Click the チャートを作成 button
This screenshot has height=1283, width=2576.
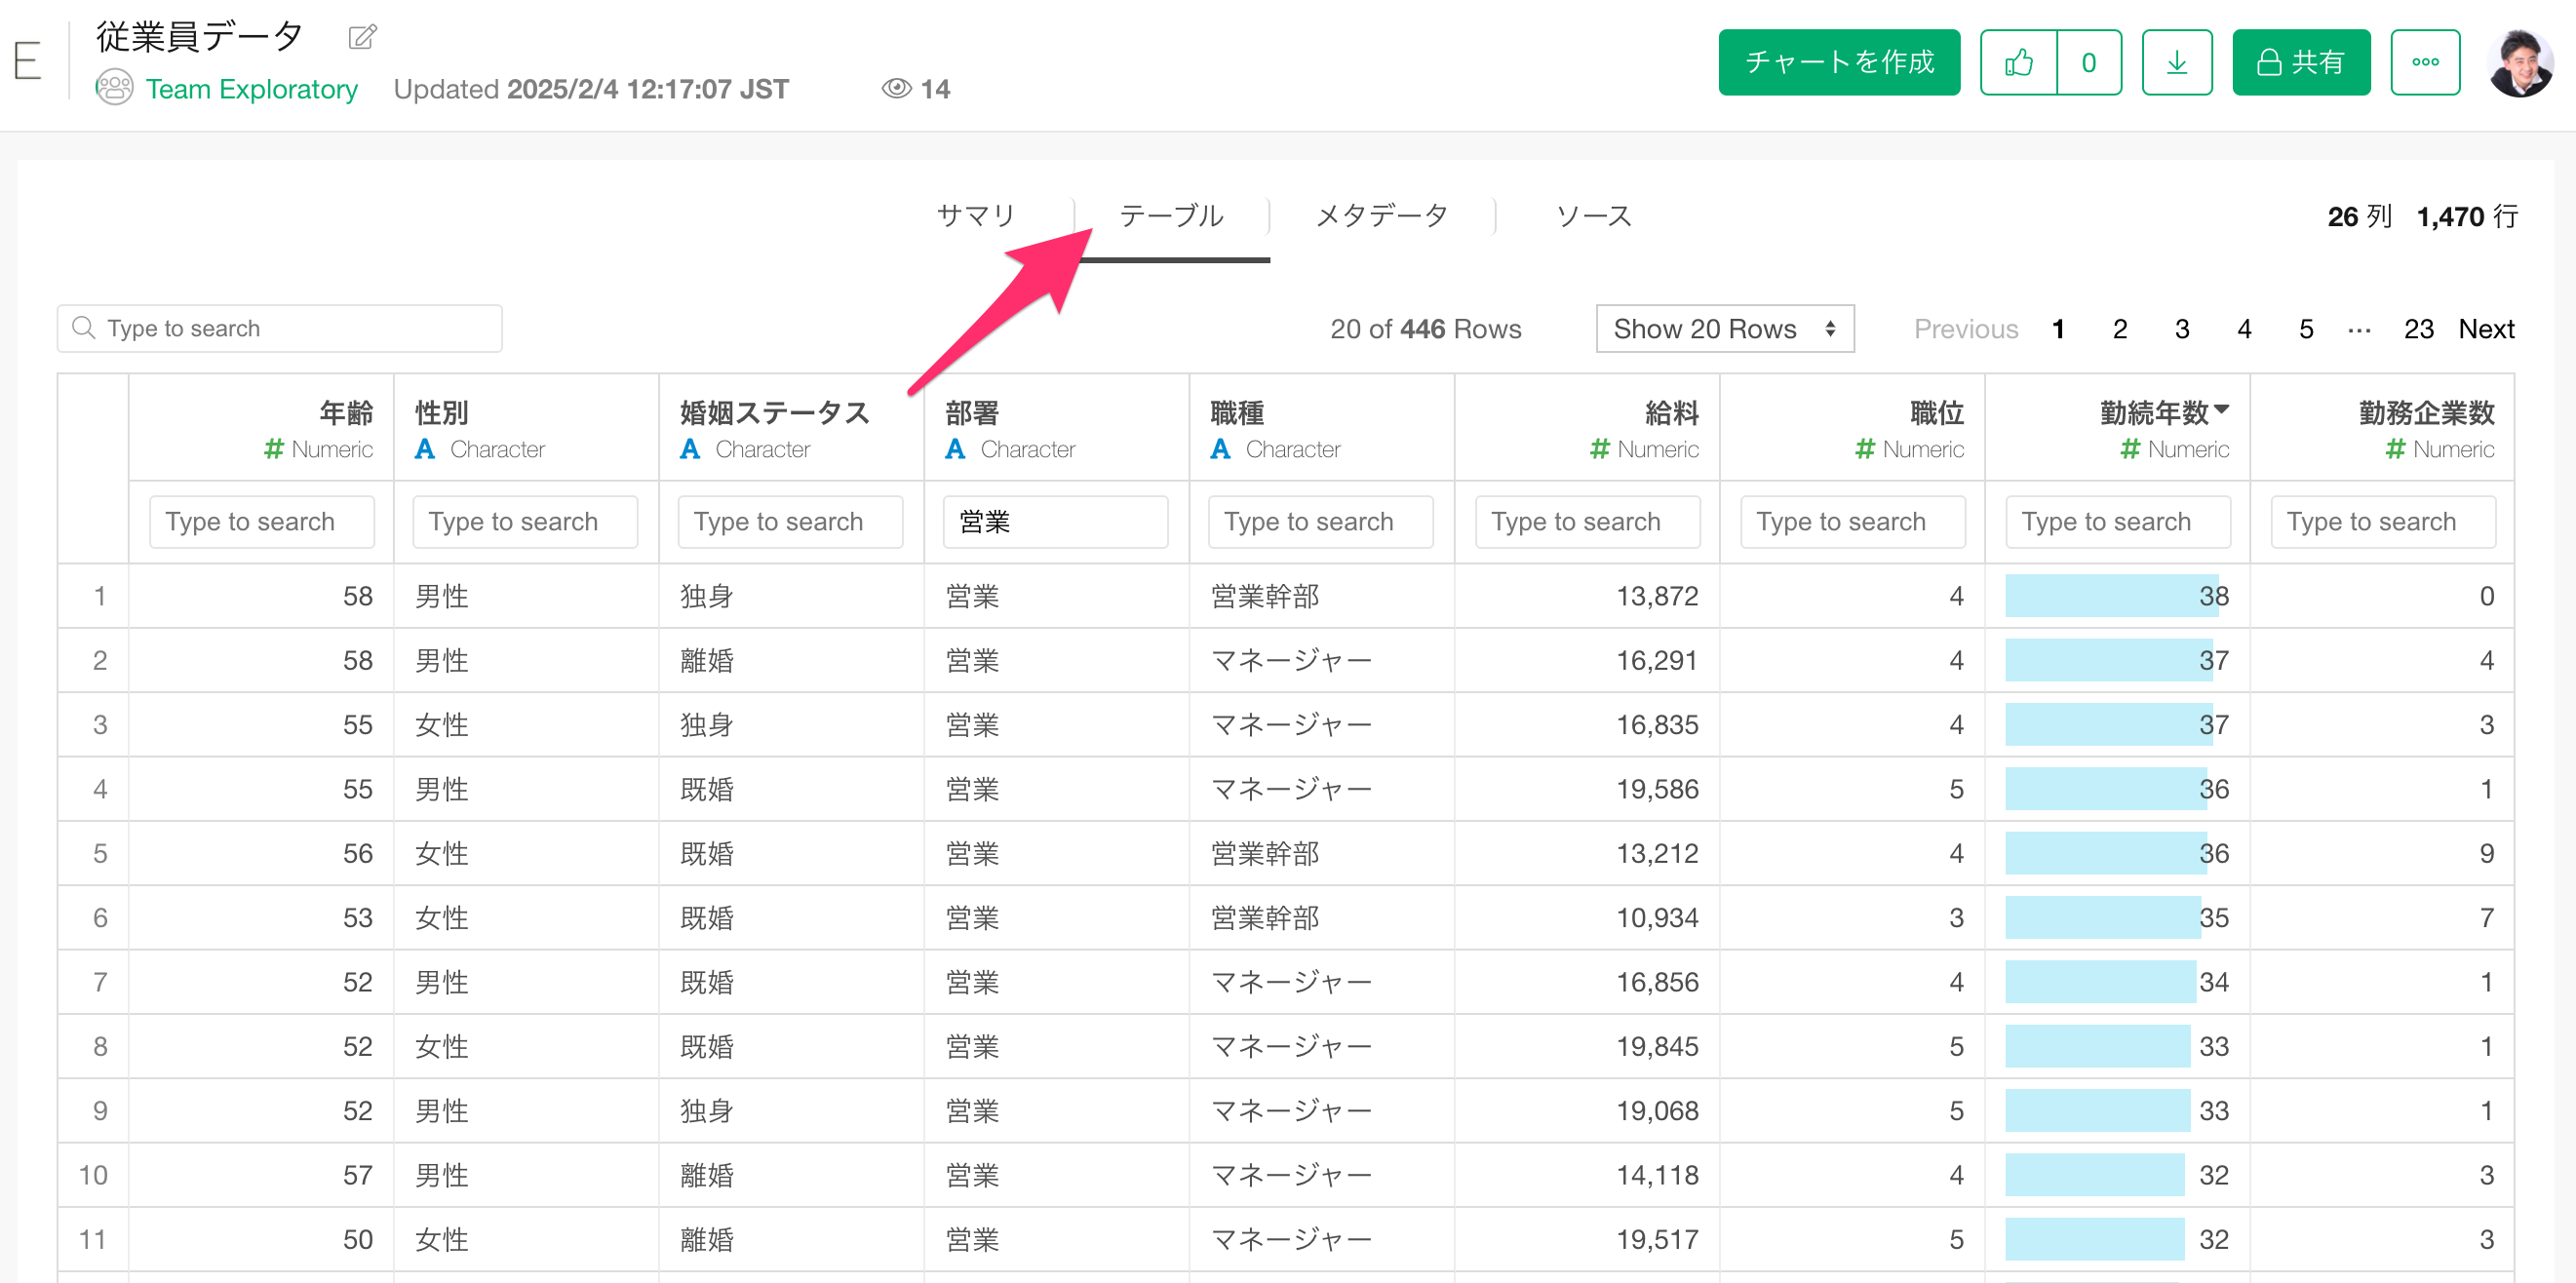(1838, 62)
